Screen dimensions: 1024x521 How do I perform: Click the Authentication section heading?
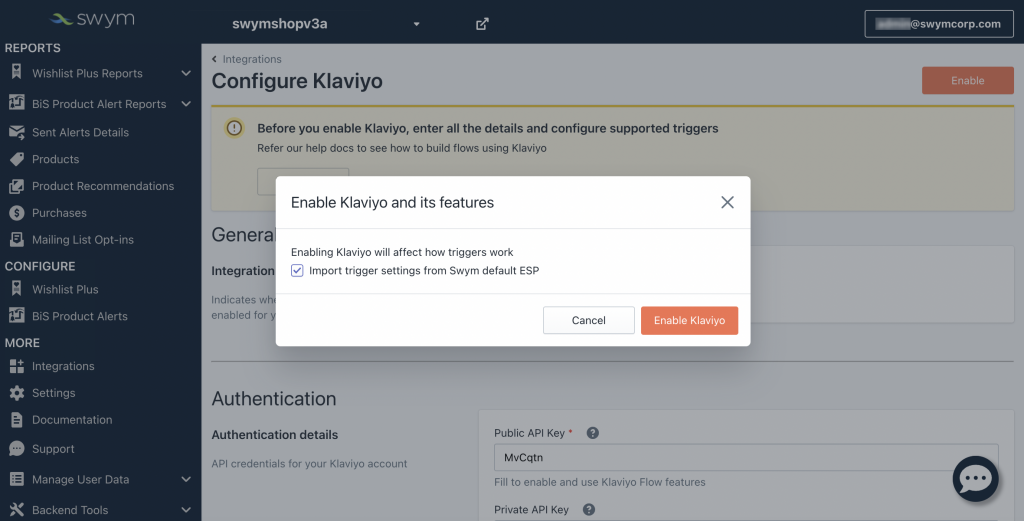(274, 398)
